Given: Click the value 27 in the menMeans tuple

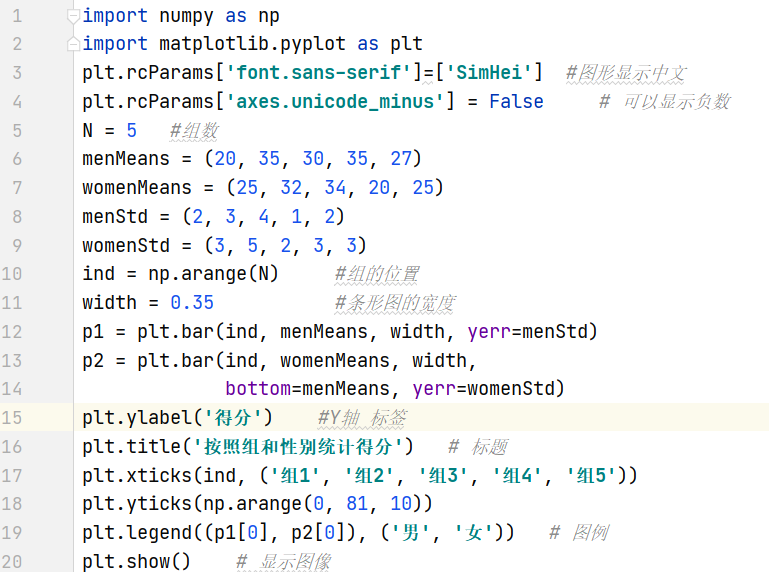Looking at the screenshot, I should click(401, 159).
